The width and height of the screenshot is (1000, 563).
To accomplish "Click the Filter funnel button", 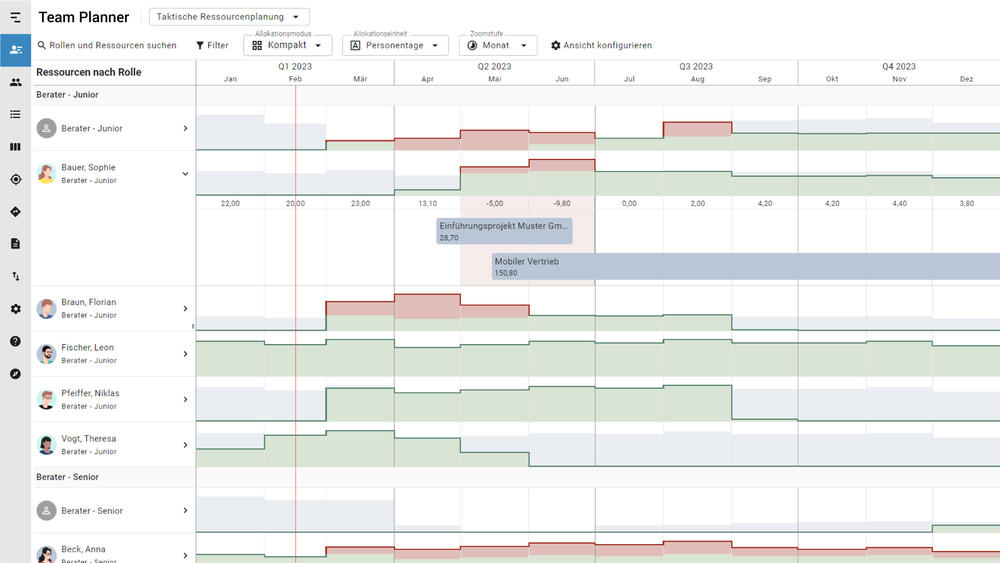I will pyautogui.click(x=212, y=45).
